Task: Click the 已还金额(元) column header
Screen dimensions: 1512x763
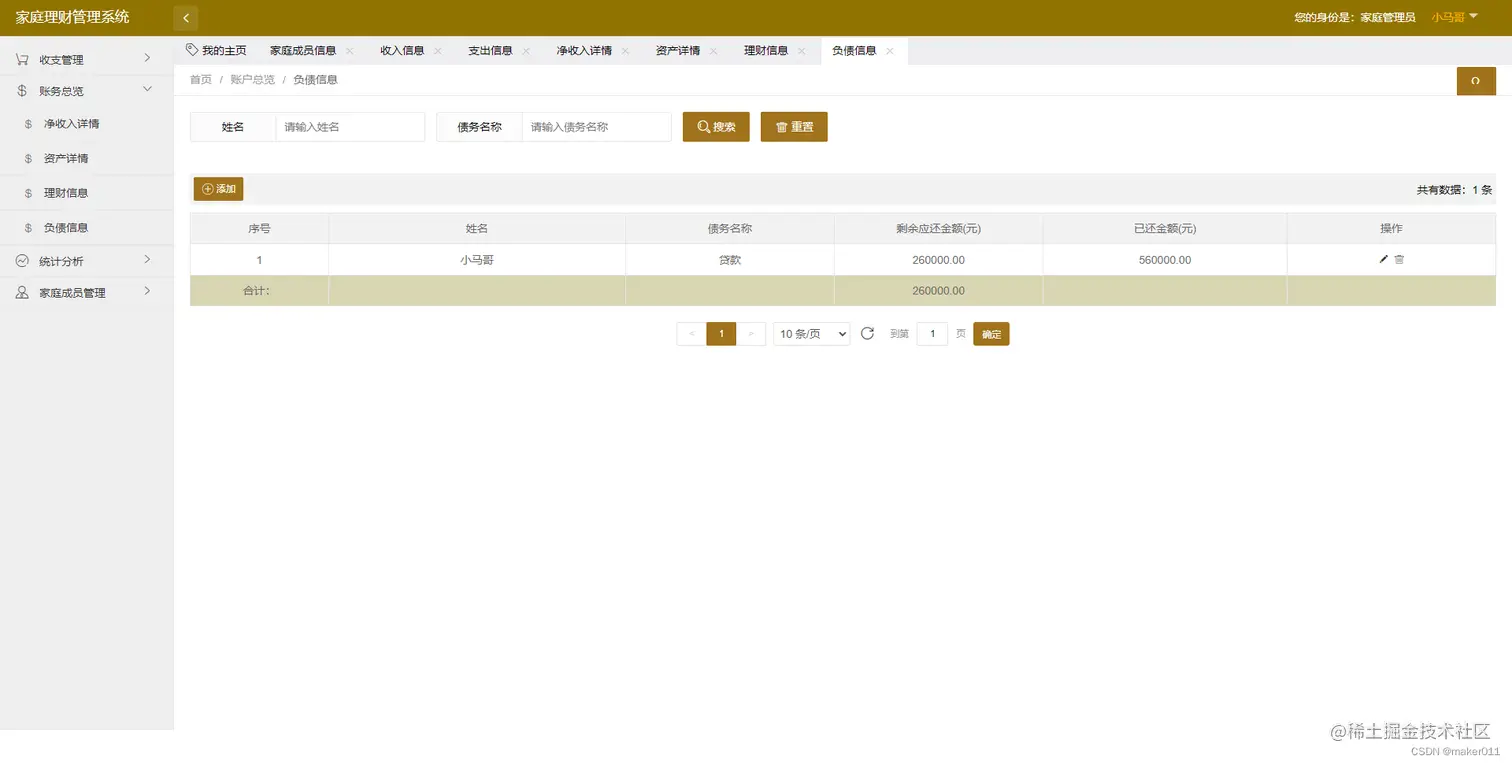Action: [x=1165, y=229]
